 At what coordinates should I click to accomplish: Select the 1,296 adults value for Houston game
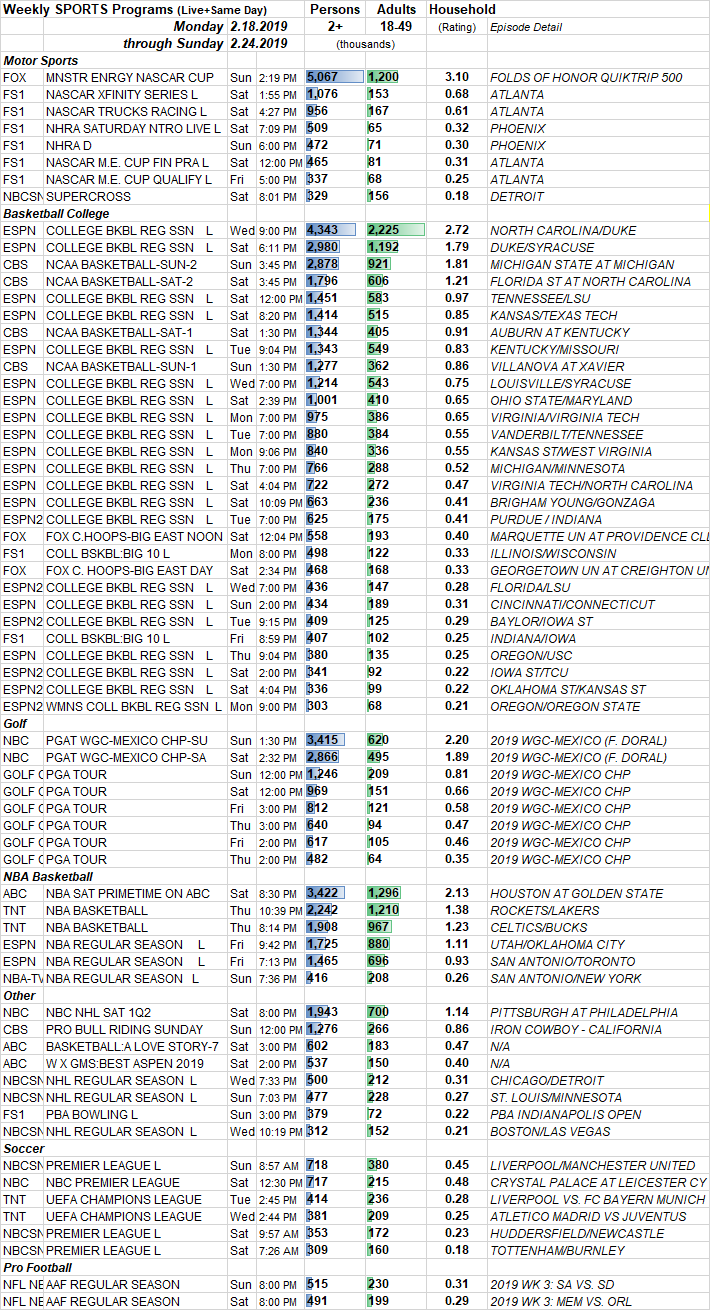coord(384,893)
